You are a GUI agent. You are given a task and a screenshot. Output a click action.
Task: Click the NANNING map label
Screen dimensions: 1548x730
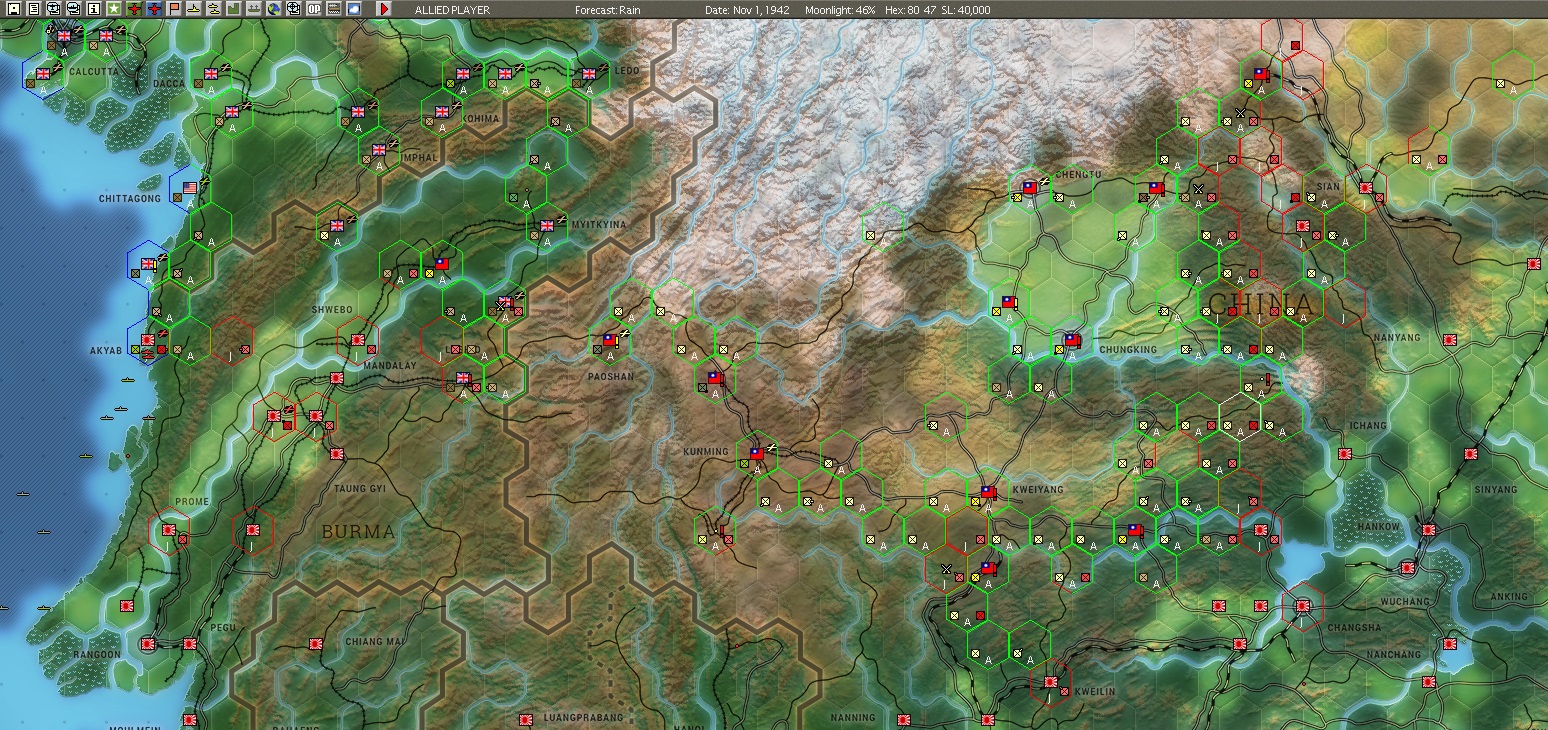coord(853,718)
